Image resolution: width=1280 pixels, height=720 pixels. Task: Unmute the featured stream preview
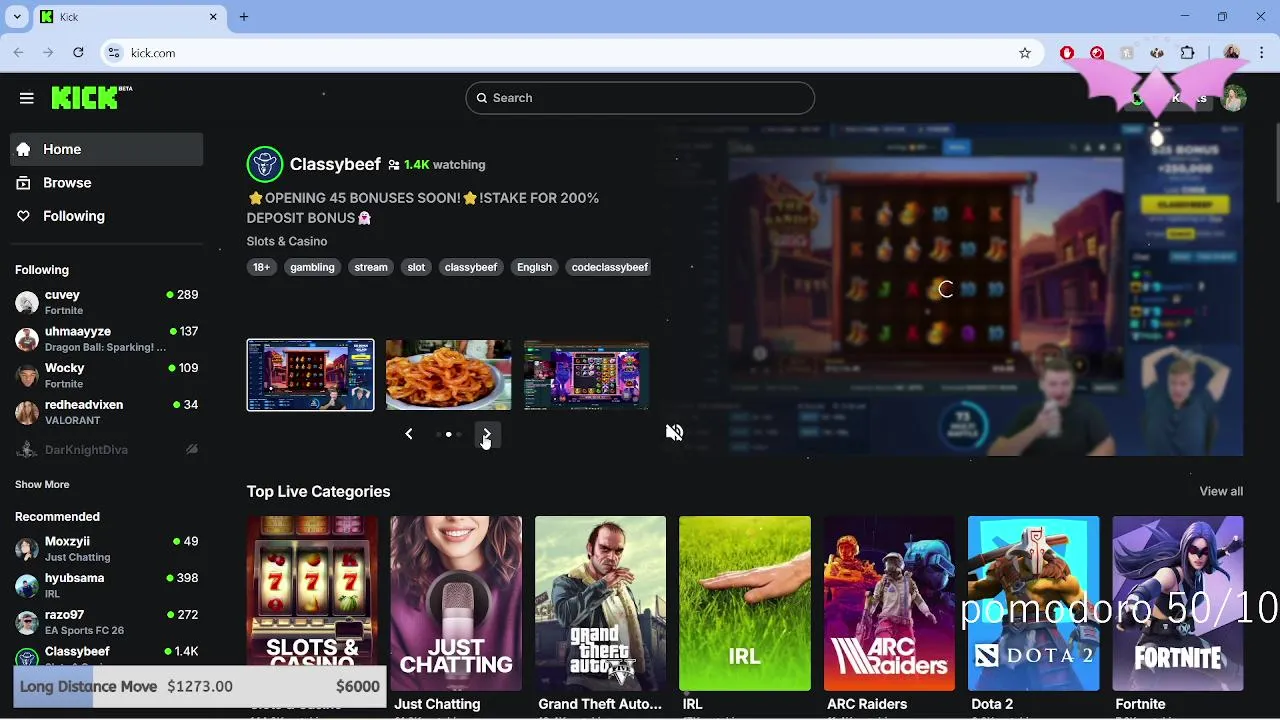tap(675, 432)
